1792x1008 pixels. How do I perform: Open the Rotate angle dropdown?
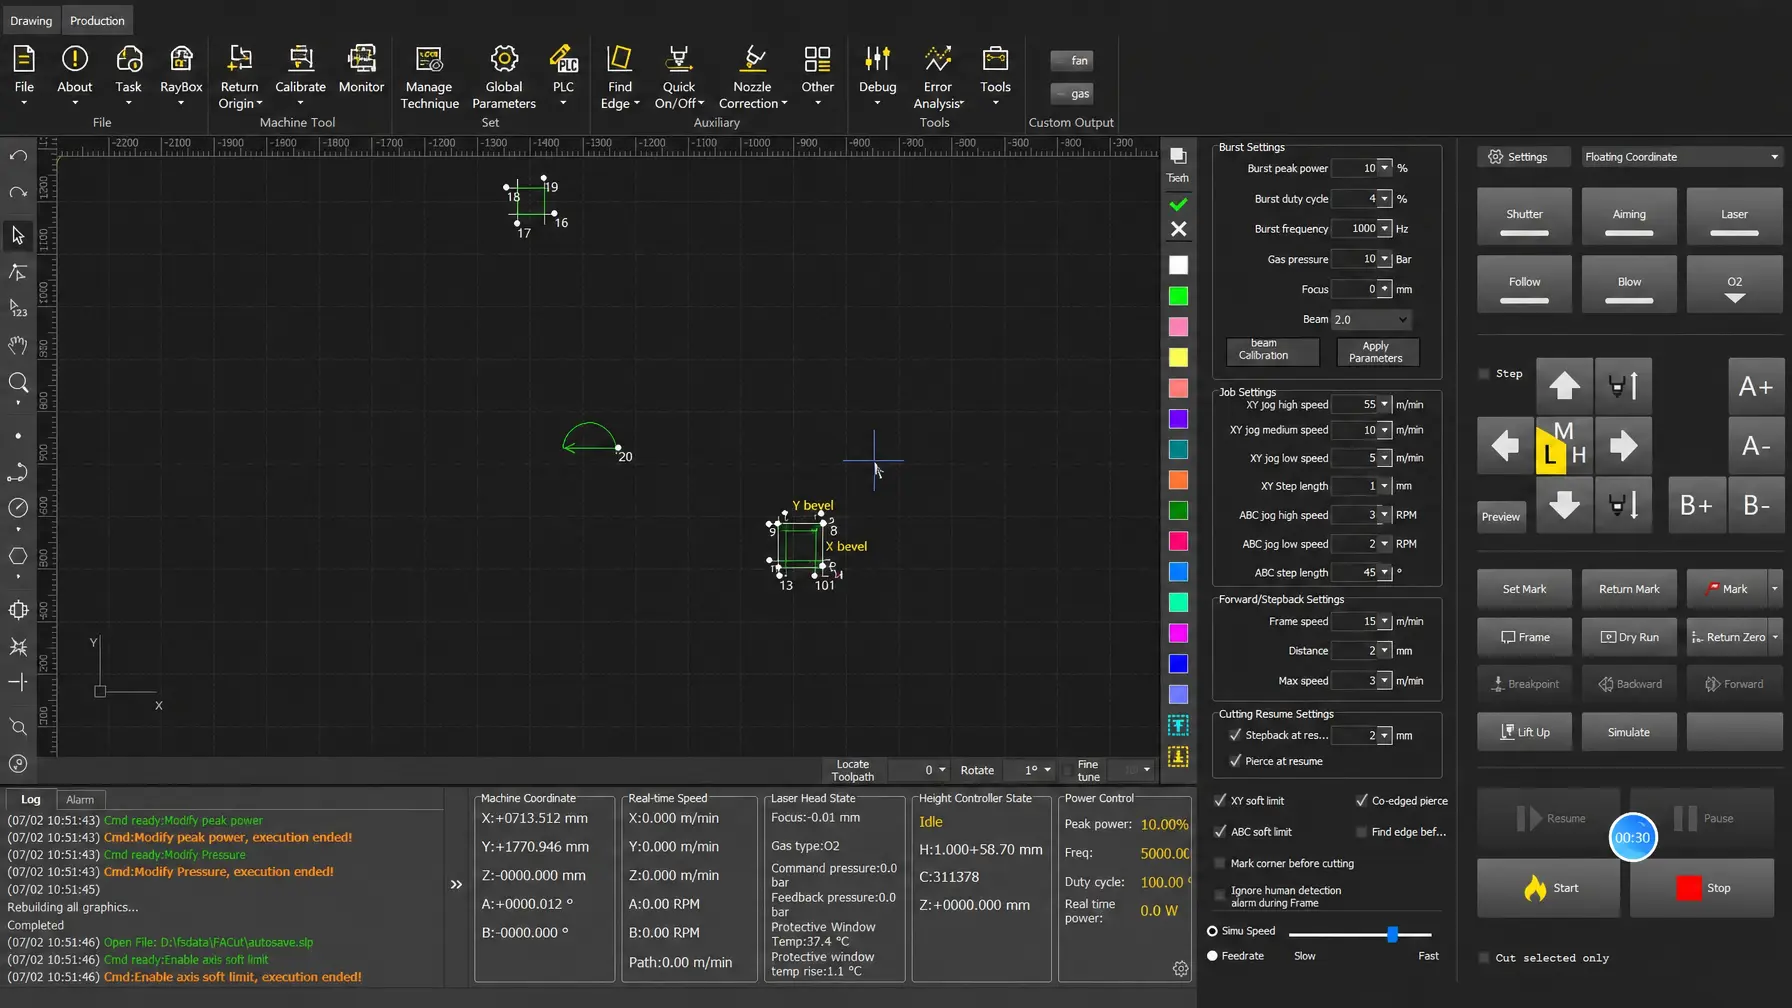coord(1048,770)
